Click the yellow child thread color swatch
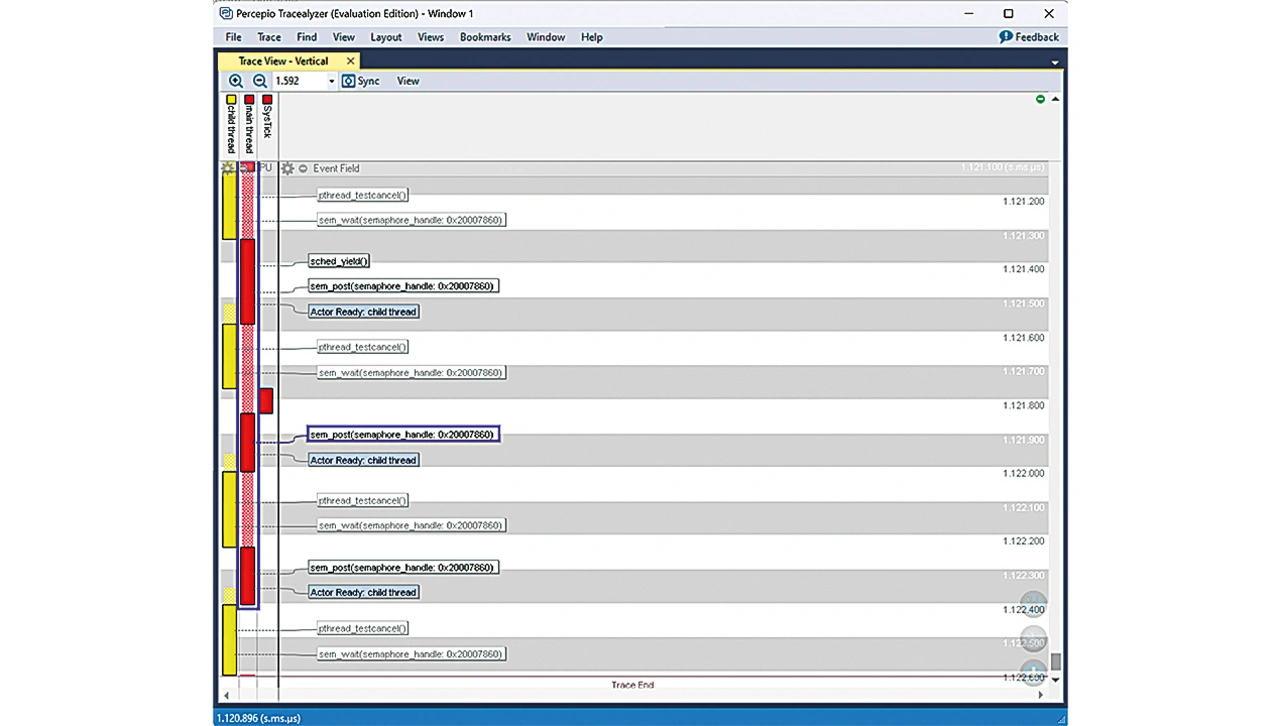1280x726 pixels. [231, 100]
